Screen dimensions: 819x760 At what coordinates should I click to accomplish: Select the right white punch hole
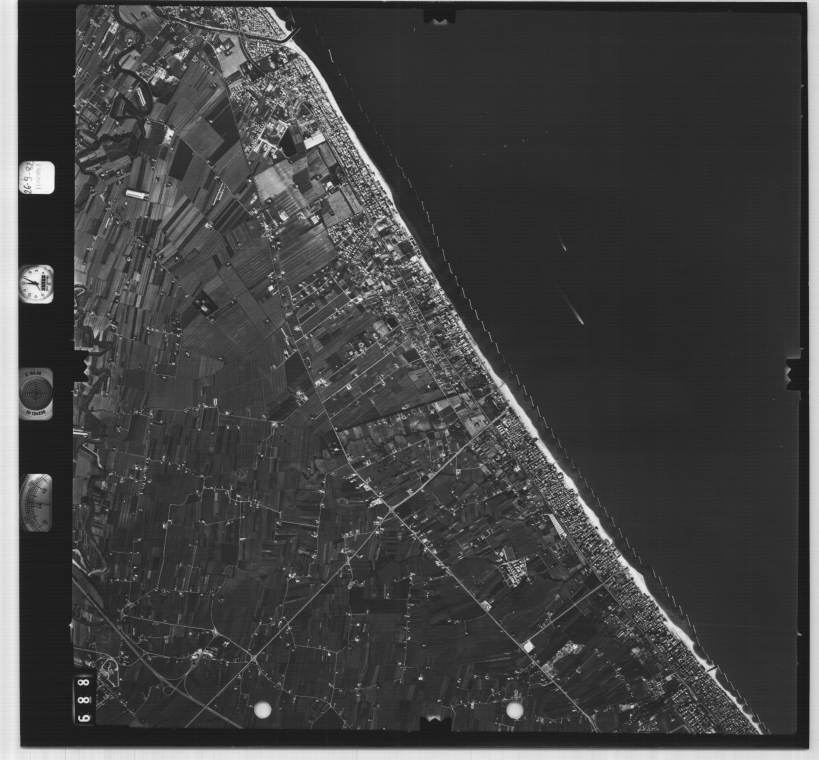(x=515, y=709)
